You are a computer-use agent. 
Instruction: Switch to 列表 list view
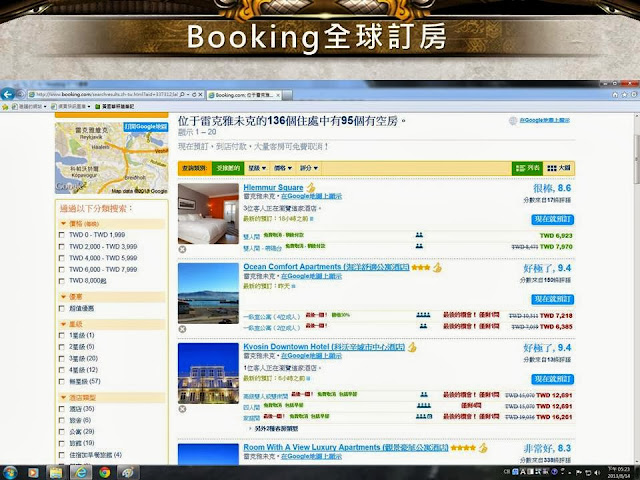click(x=527, y=168)
